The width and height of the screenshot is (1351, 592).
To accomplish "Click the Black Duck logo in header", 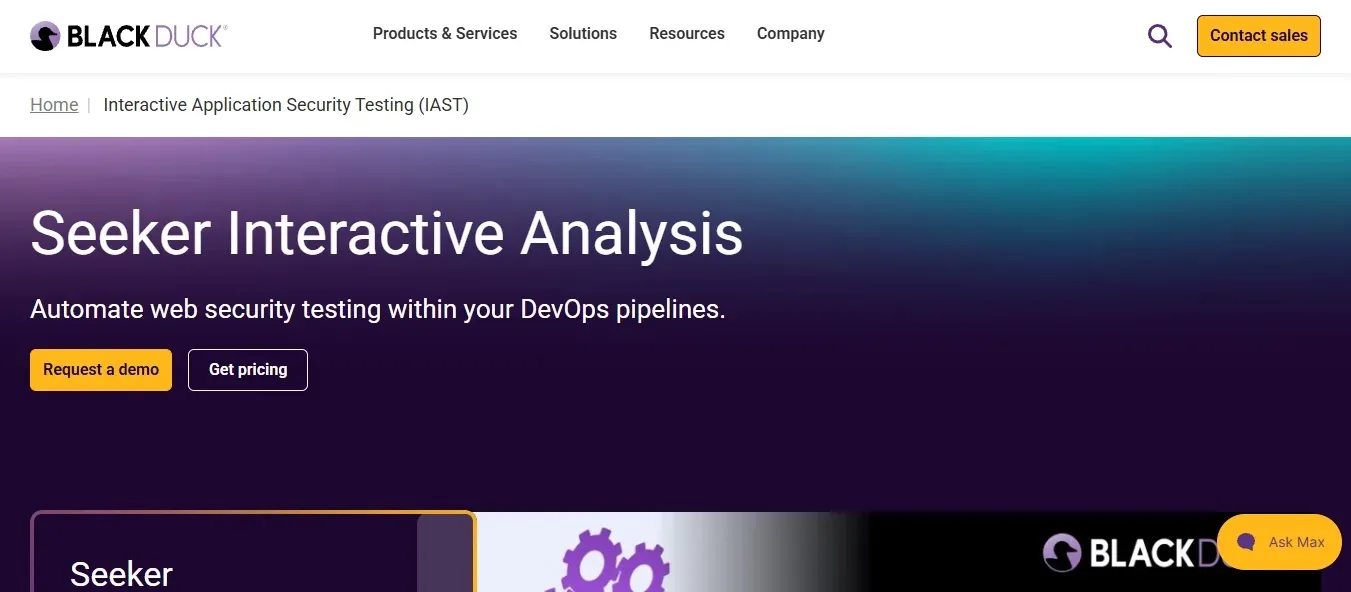I will click(128, 36).
